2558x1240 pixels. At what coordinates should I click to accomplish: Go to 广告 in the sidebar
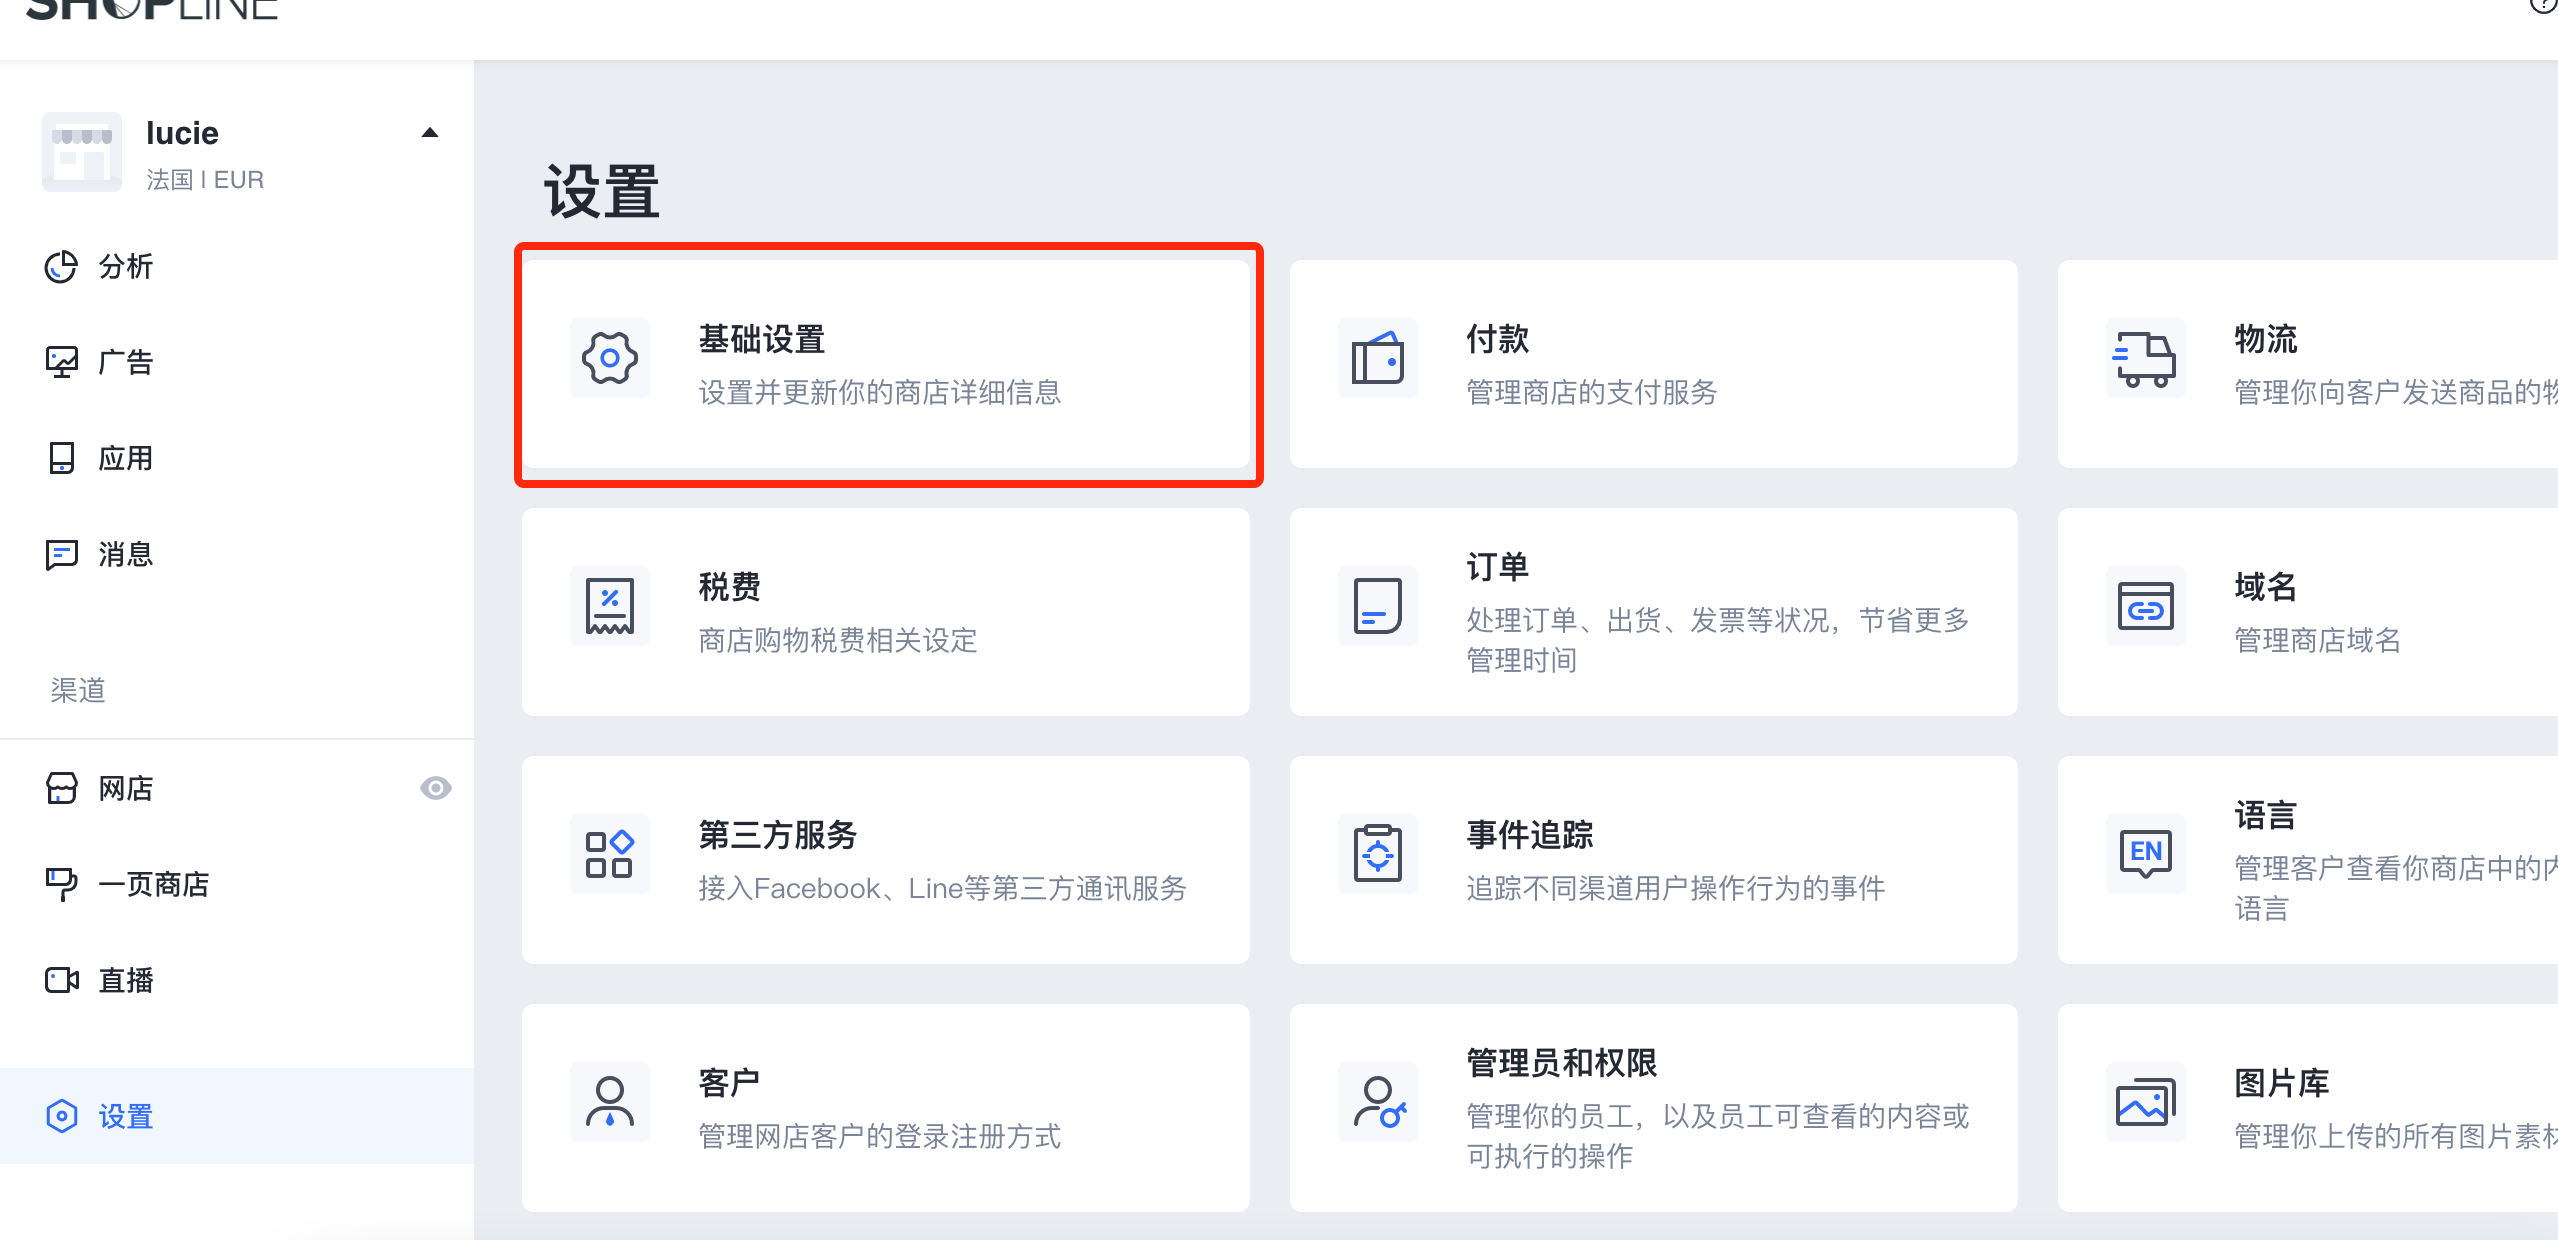125,362
